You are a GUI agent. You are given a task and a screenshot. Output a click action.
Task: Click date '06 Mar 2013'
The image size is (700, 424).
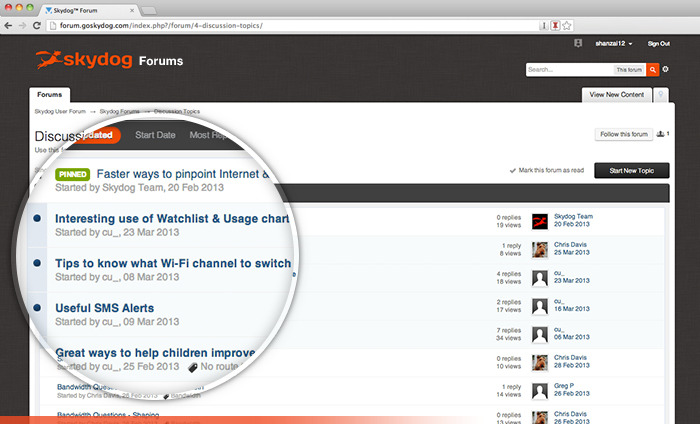[x=572, y=337]
